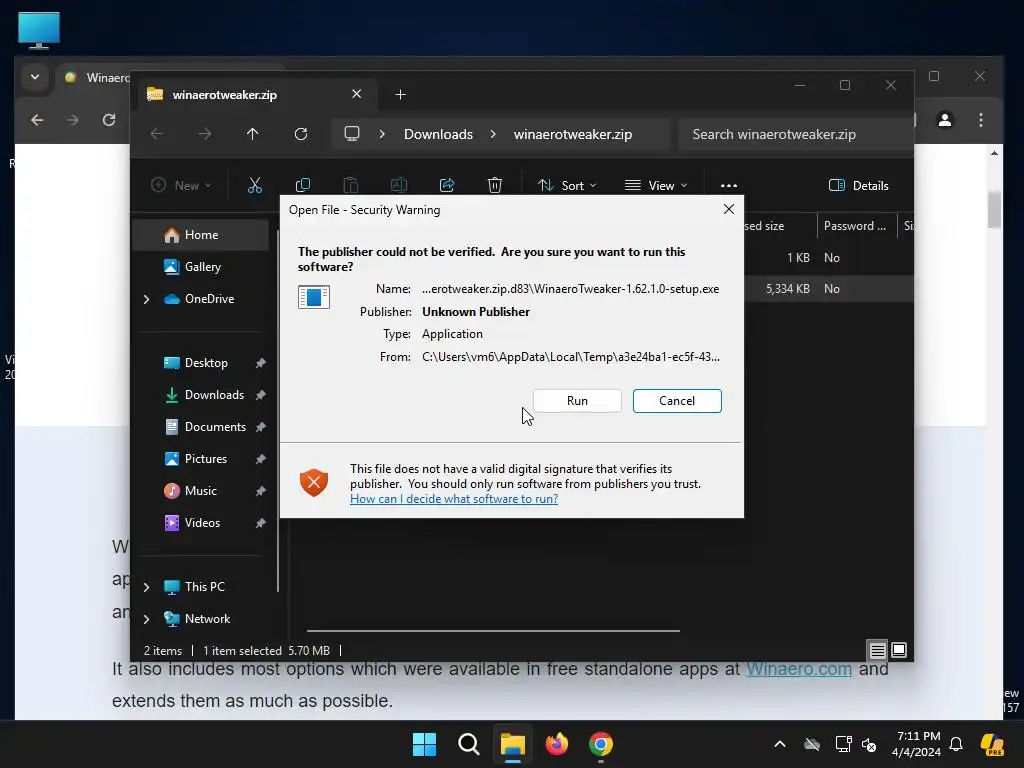Select OneDrive in the navigation pane
Viewport: 1024px width, 768px height.
click(209, 298)
